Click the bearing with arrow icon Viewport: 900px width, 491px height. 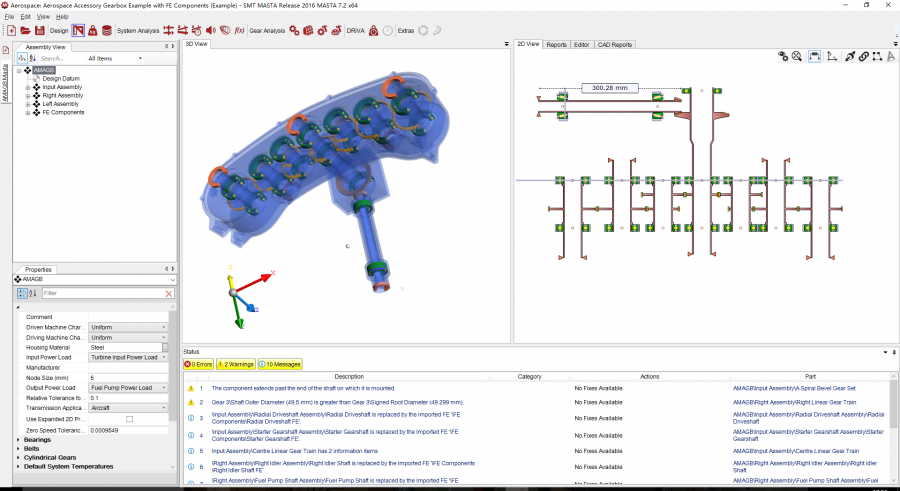point(850,56)
